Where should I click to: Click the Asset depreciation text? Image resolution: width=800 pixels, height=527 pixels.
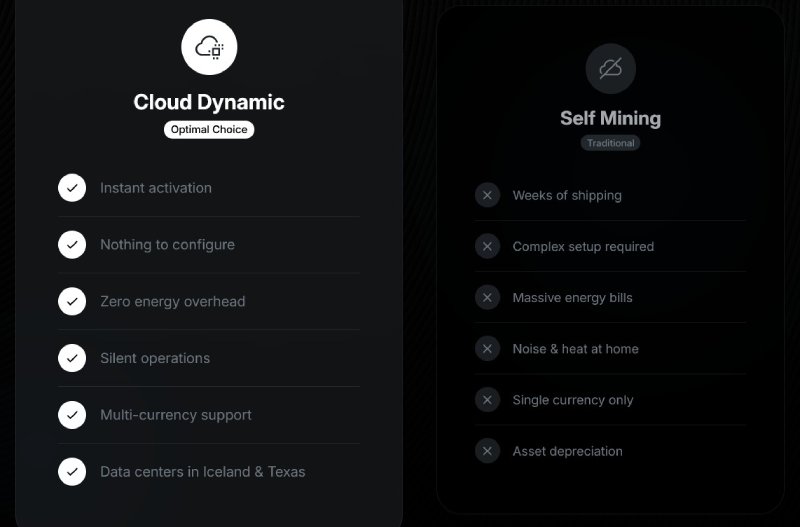(567, 451)
